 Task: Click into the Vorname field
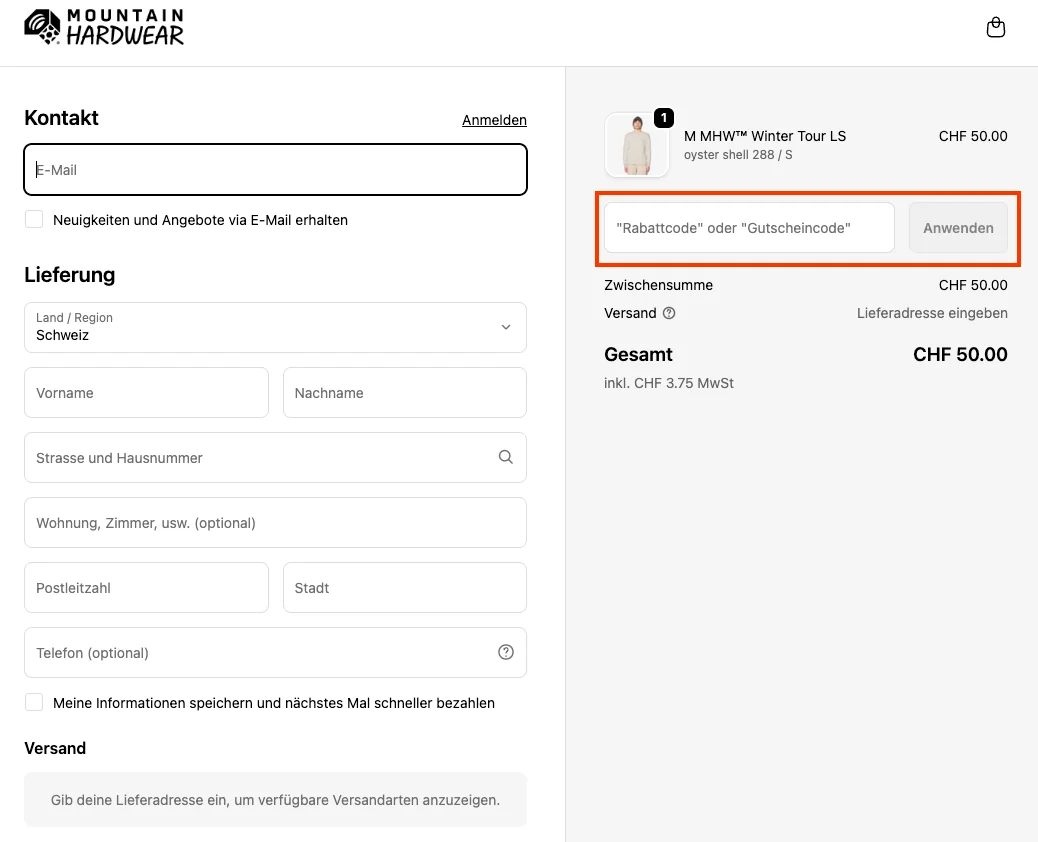click(146, 392)
